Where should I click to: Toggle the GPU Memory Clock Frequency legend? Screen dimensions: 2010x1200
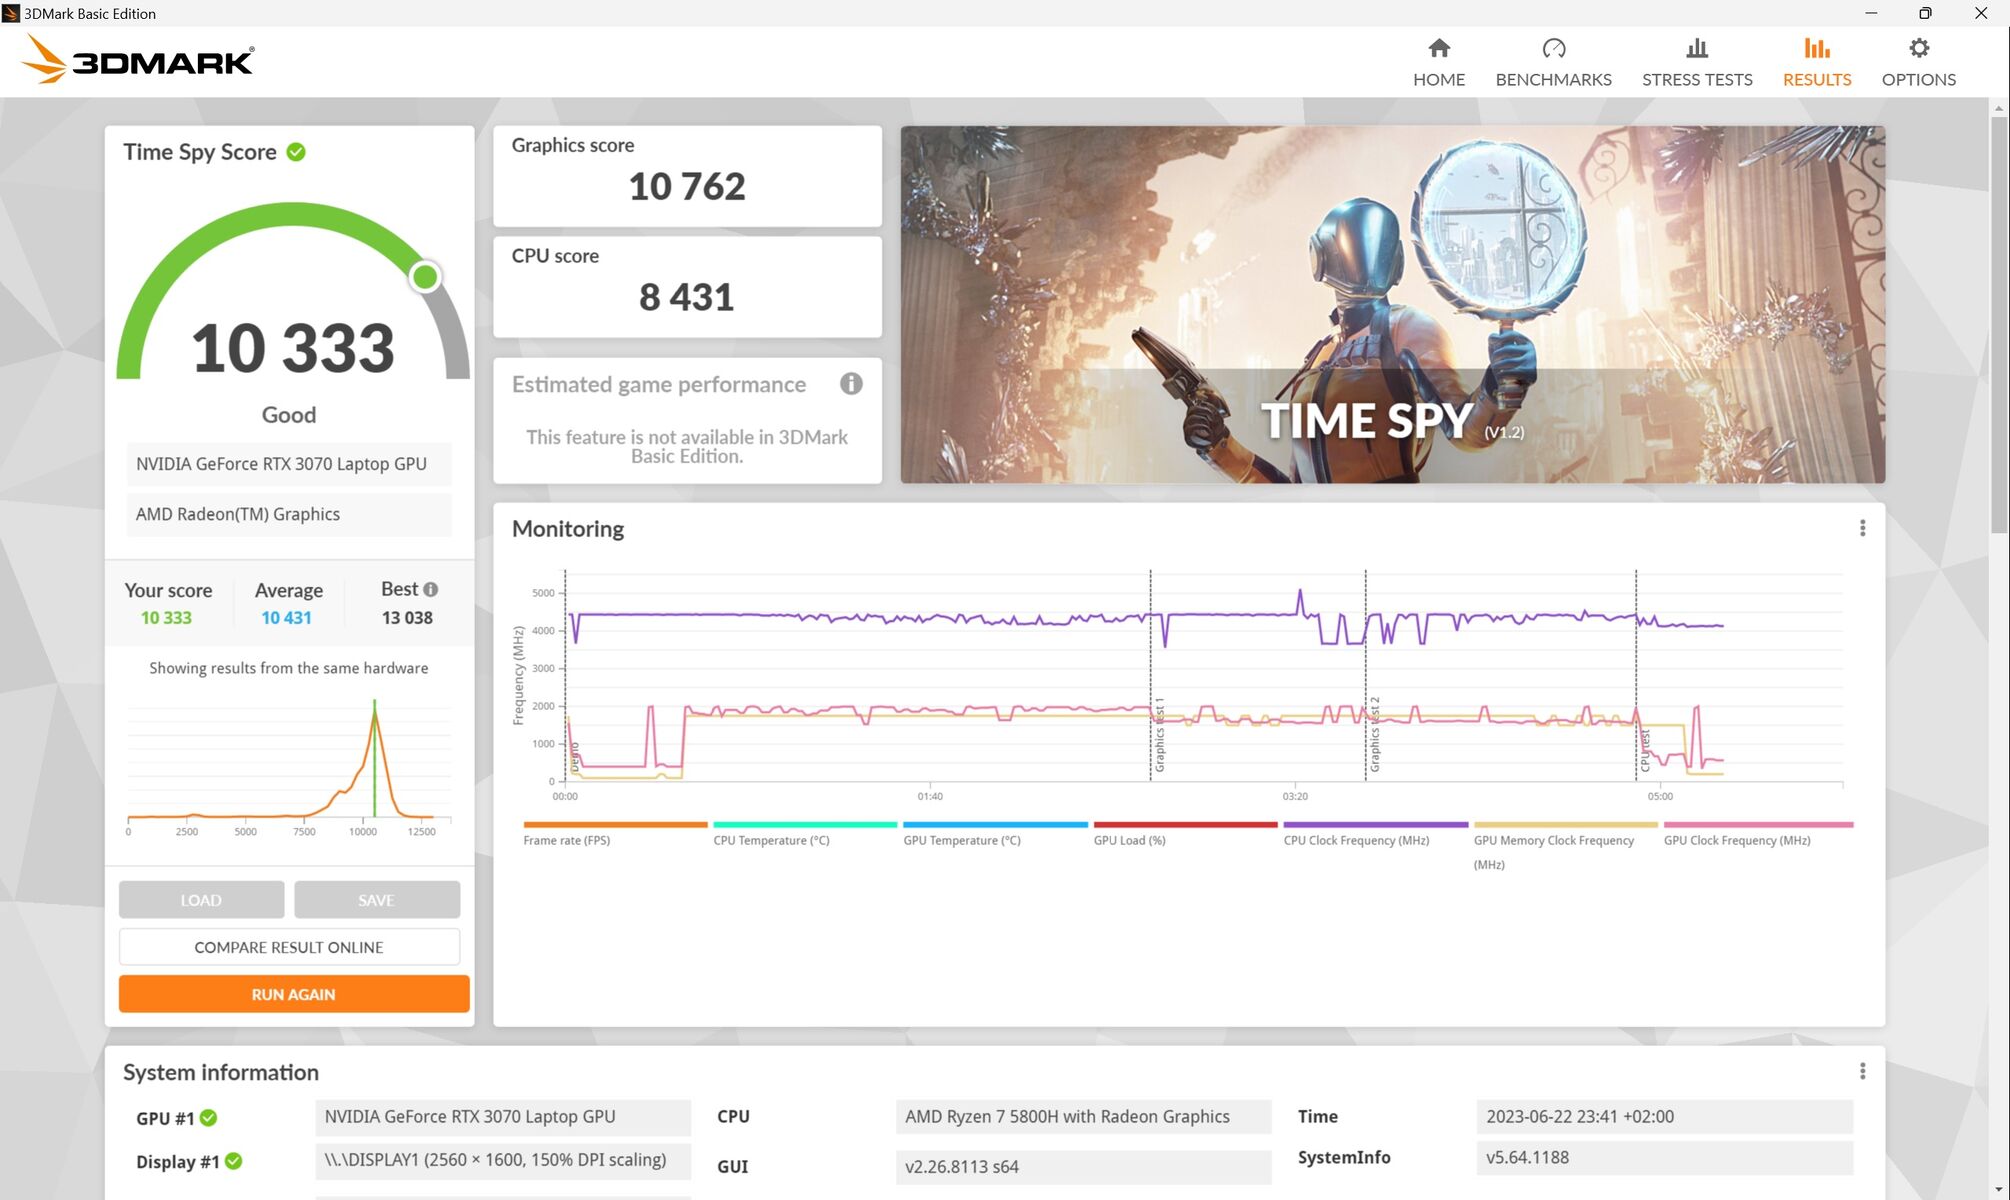point(1565,845)
